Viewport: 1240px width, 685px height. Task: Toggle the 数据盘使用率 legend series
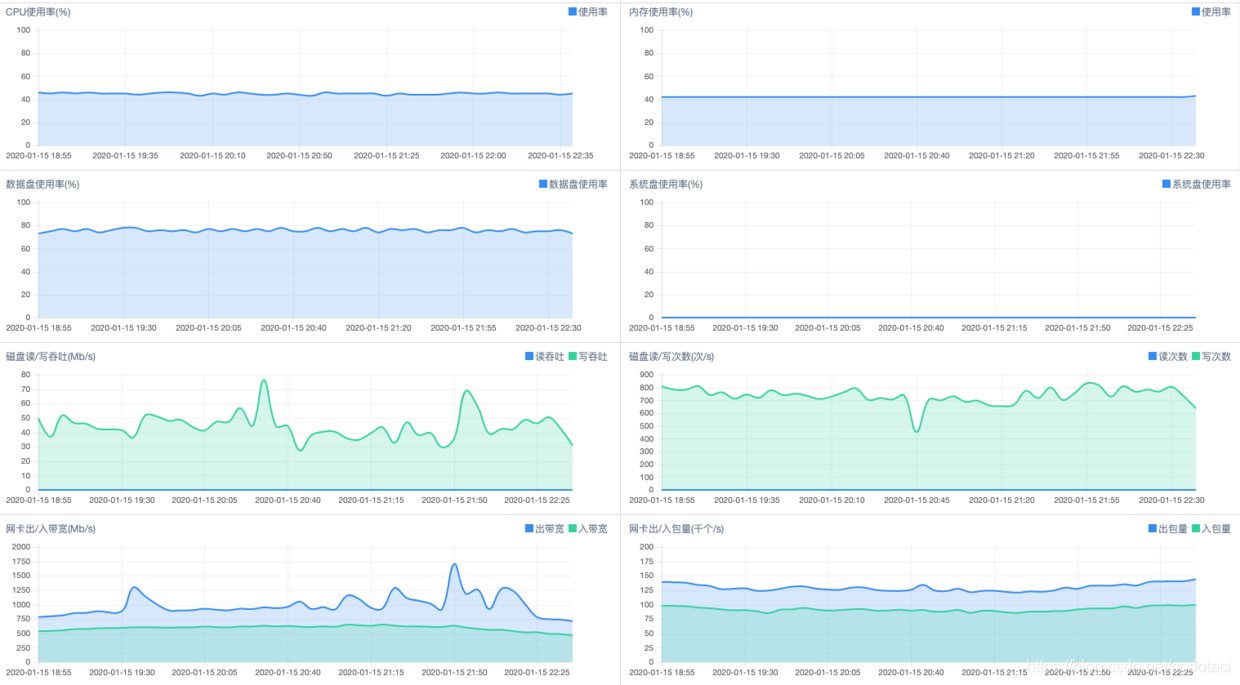pos(573,184)
